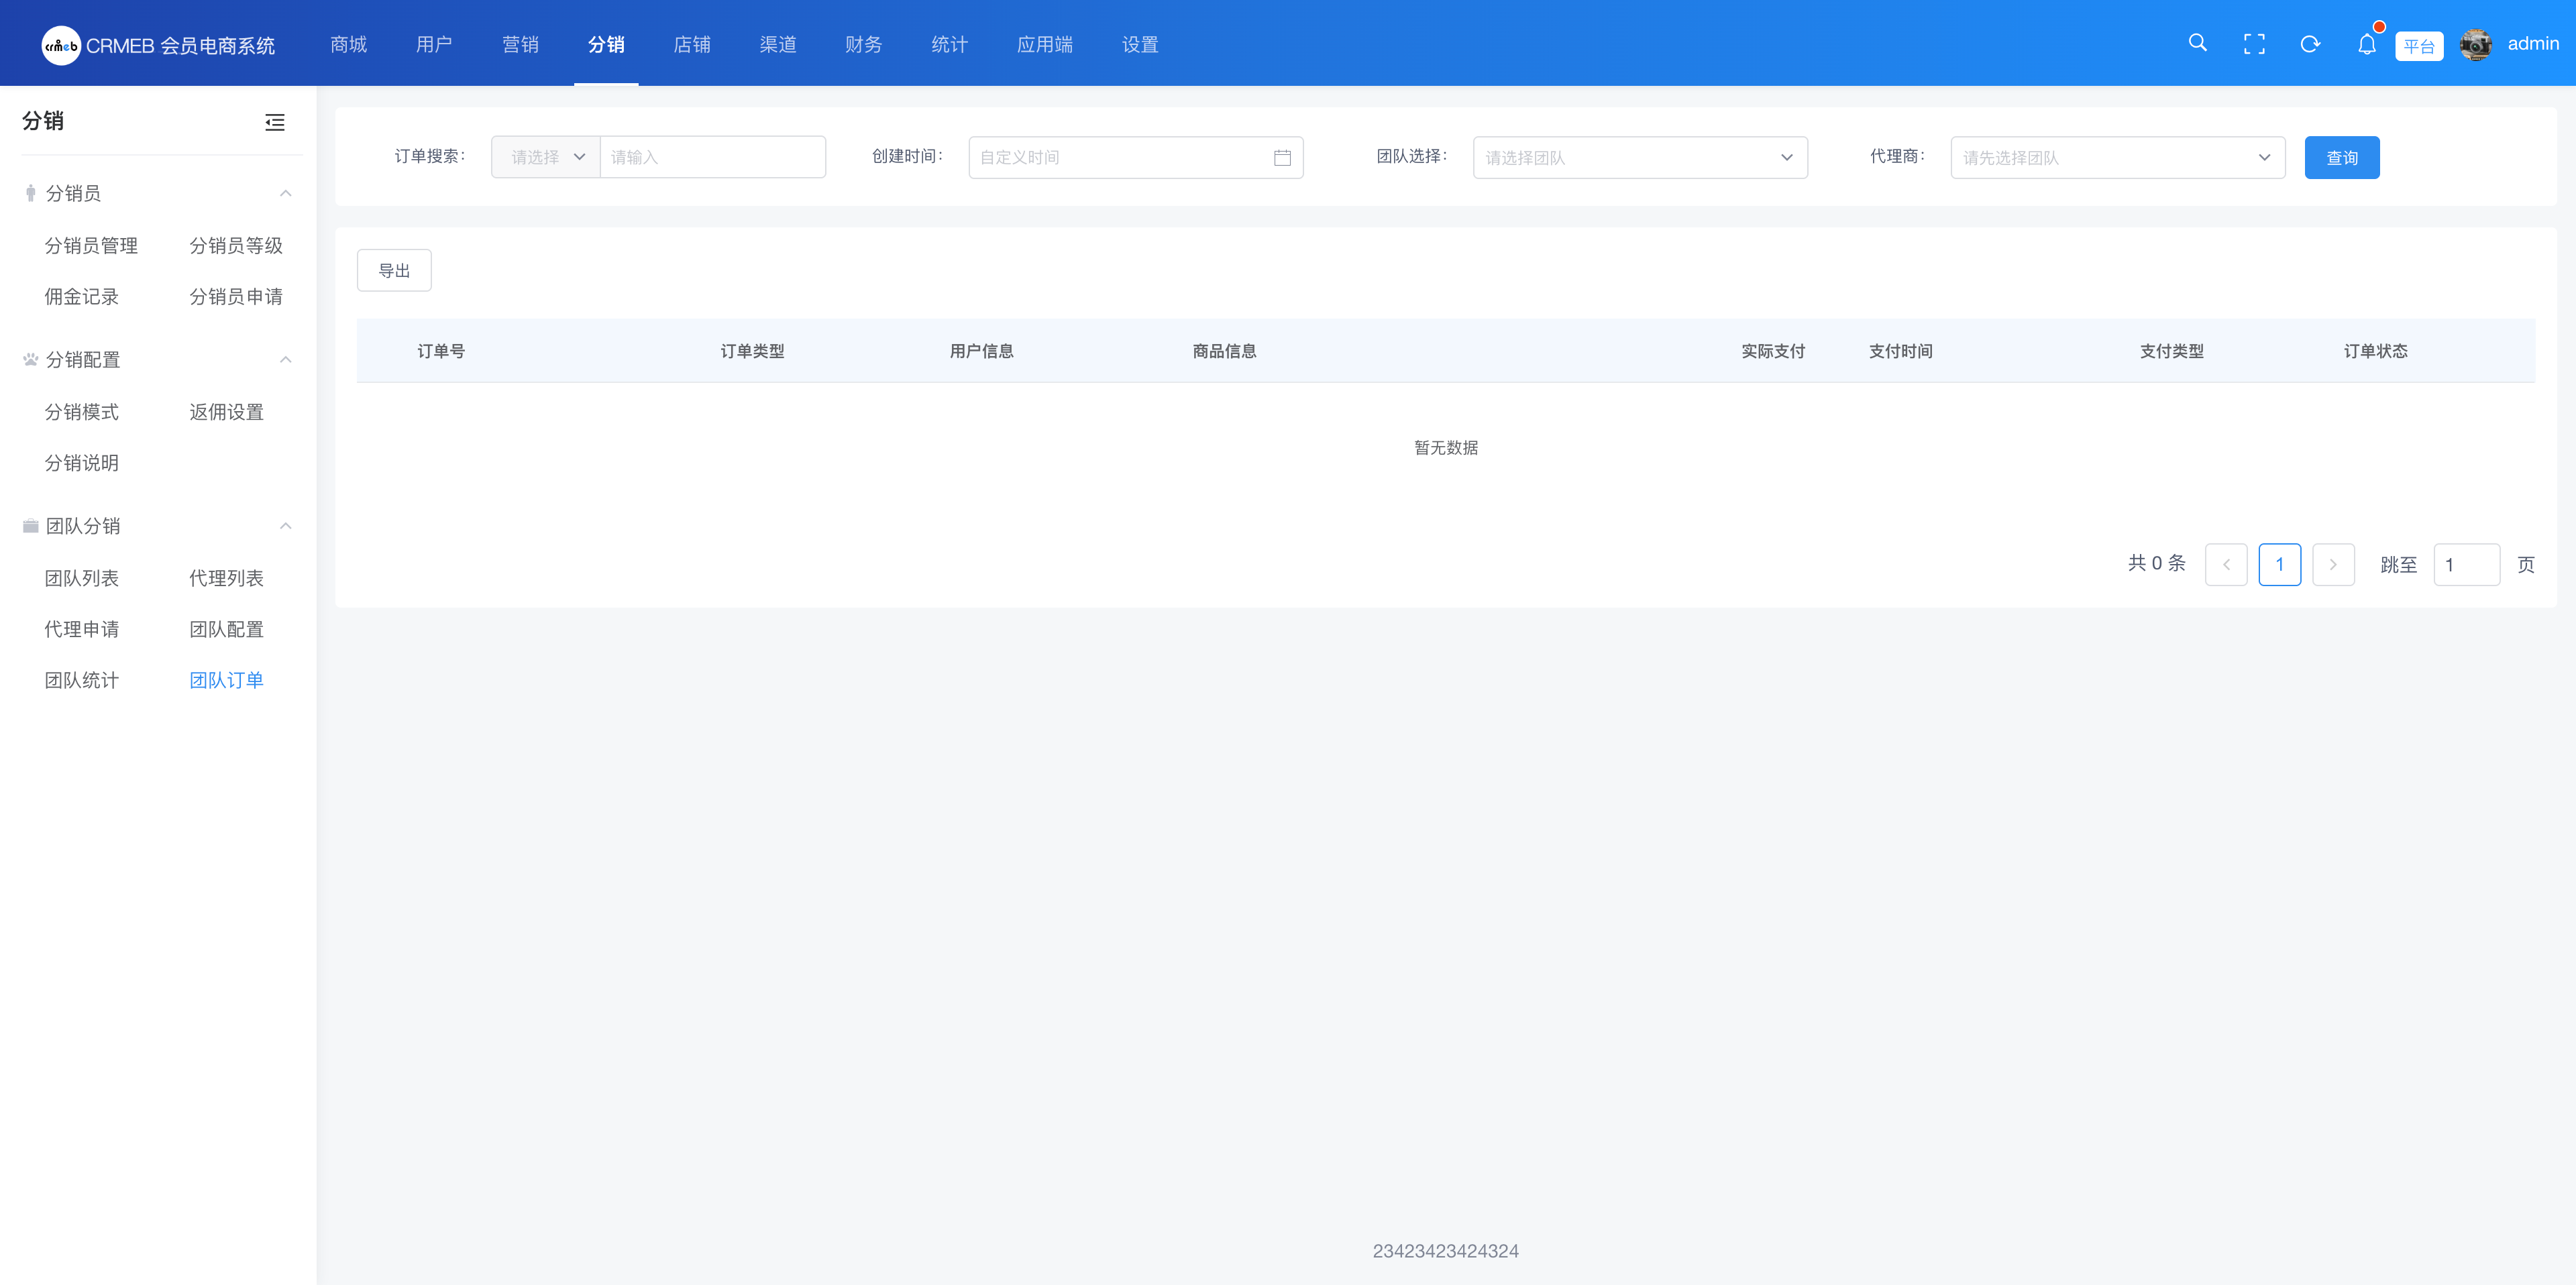This screenshot has width=2576, height=1285.
Task: Open the notification bell
Action: point(2366,45)
